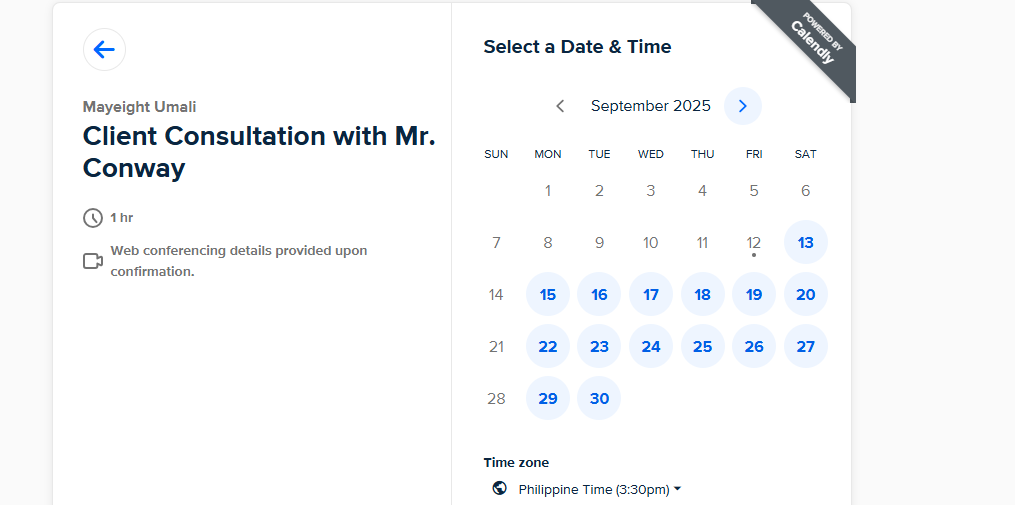Choose September 16 as the date
Image resolution: width=1015 pixels, height=505 pixels.
[599, 295]
